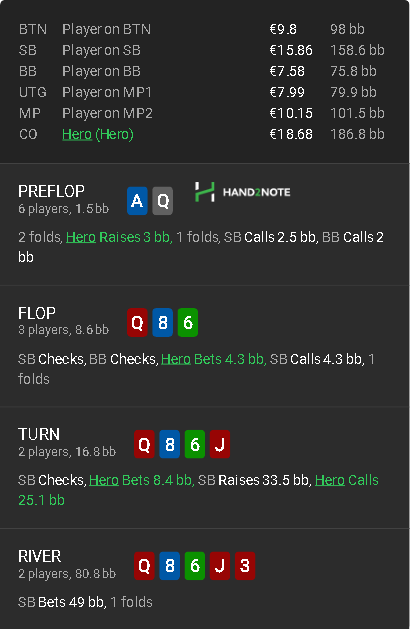Click the HAND2NOTE brand text
The width and height of the screenshot is (410, 629).
pos(257,192)
